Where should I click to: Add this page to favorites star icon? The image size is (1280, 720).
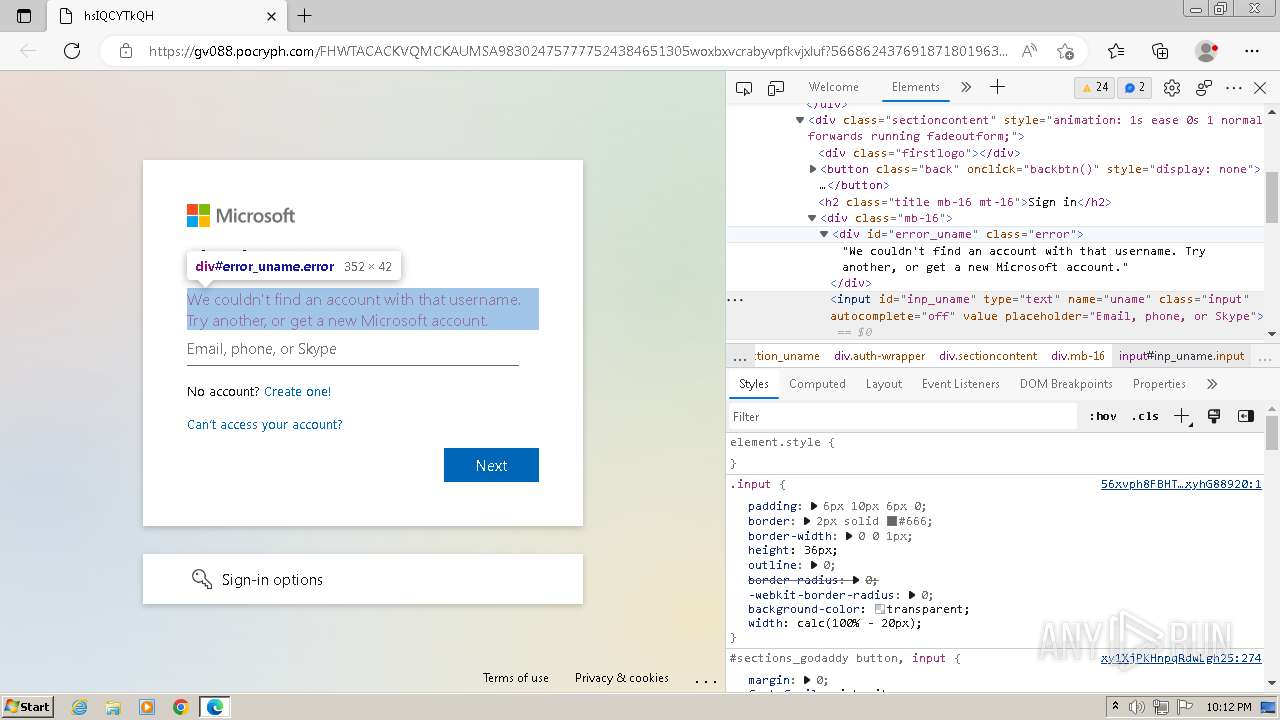1065,51
